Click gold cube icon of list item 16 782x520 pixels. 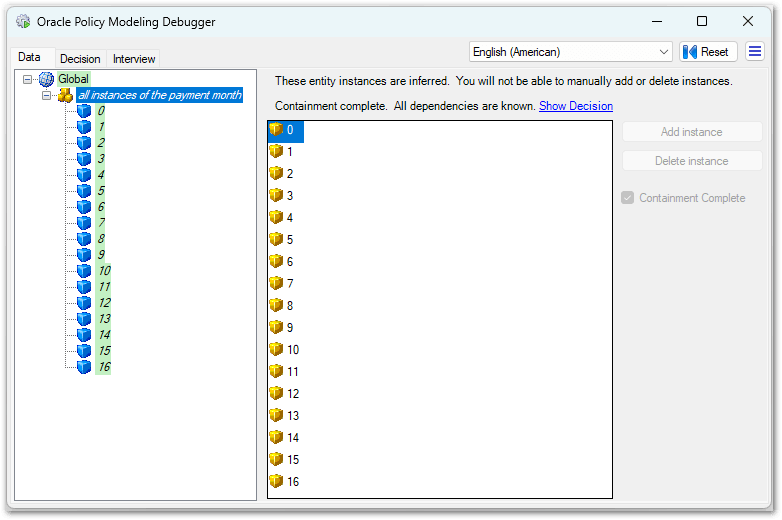(x=276, y=481)
